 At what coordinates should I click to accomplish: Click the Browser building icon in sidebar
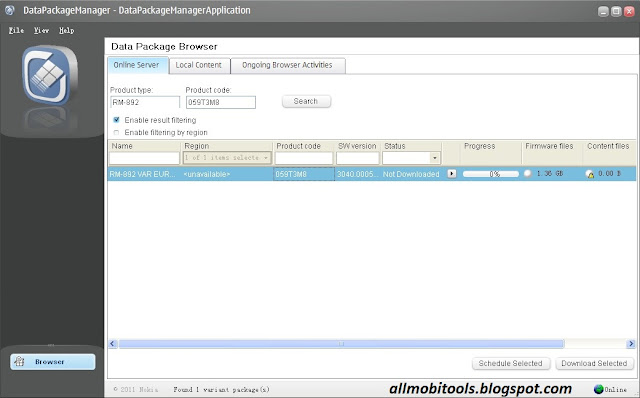point(19,361)
